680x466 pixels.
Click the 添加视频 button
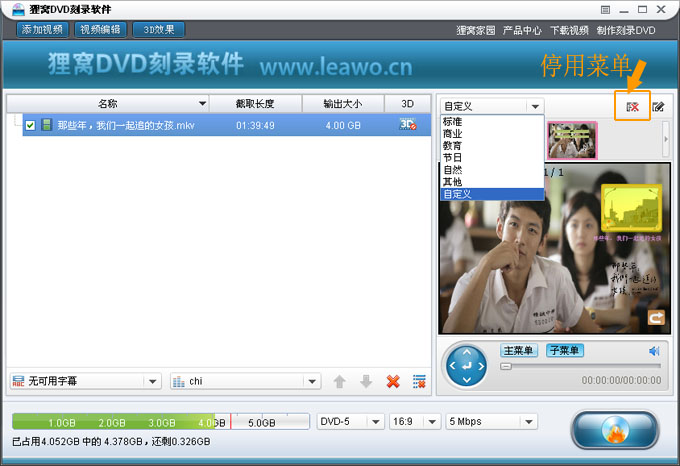pyautogui.click(x=42, y=29)
